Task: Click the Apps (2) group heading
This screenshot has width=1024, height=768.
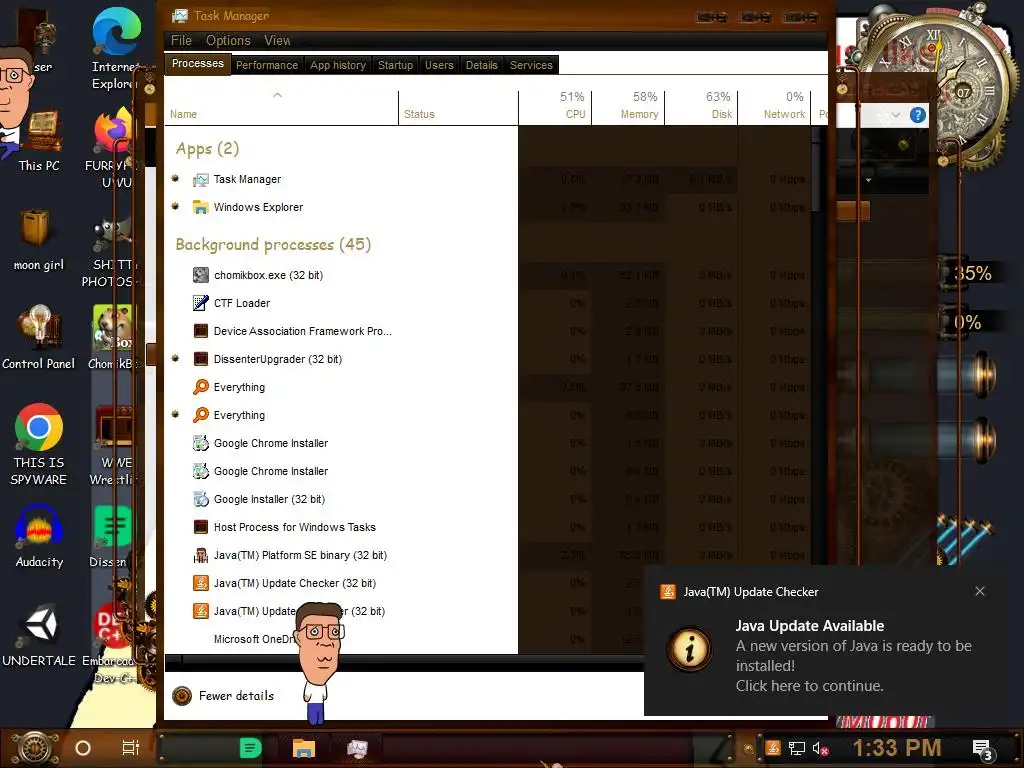Action: click(207, 150)
